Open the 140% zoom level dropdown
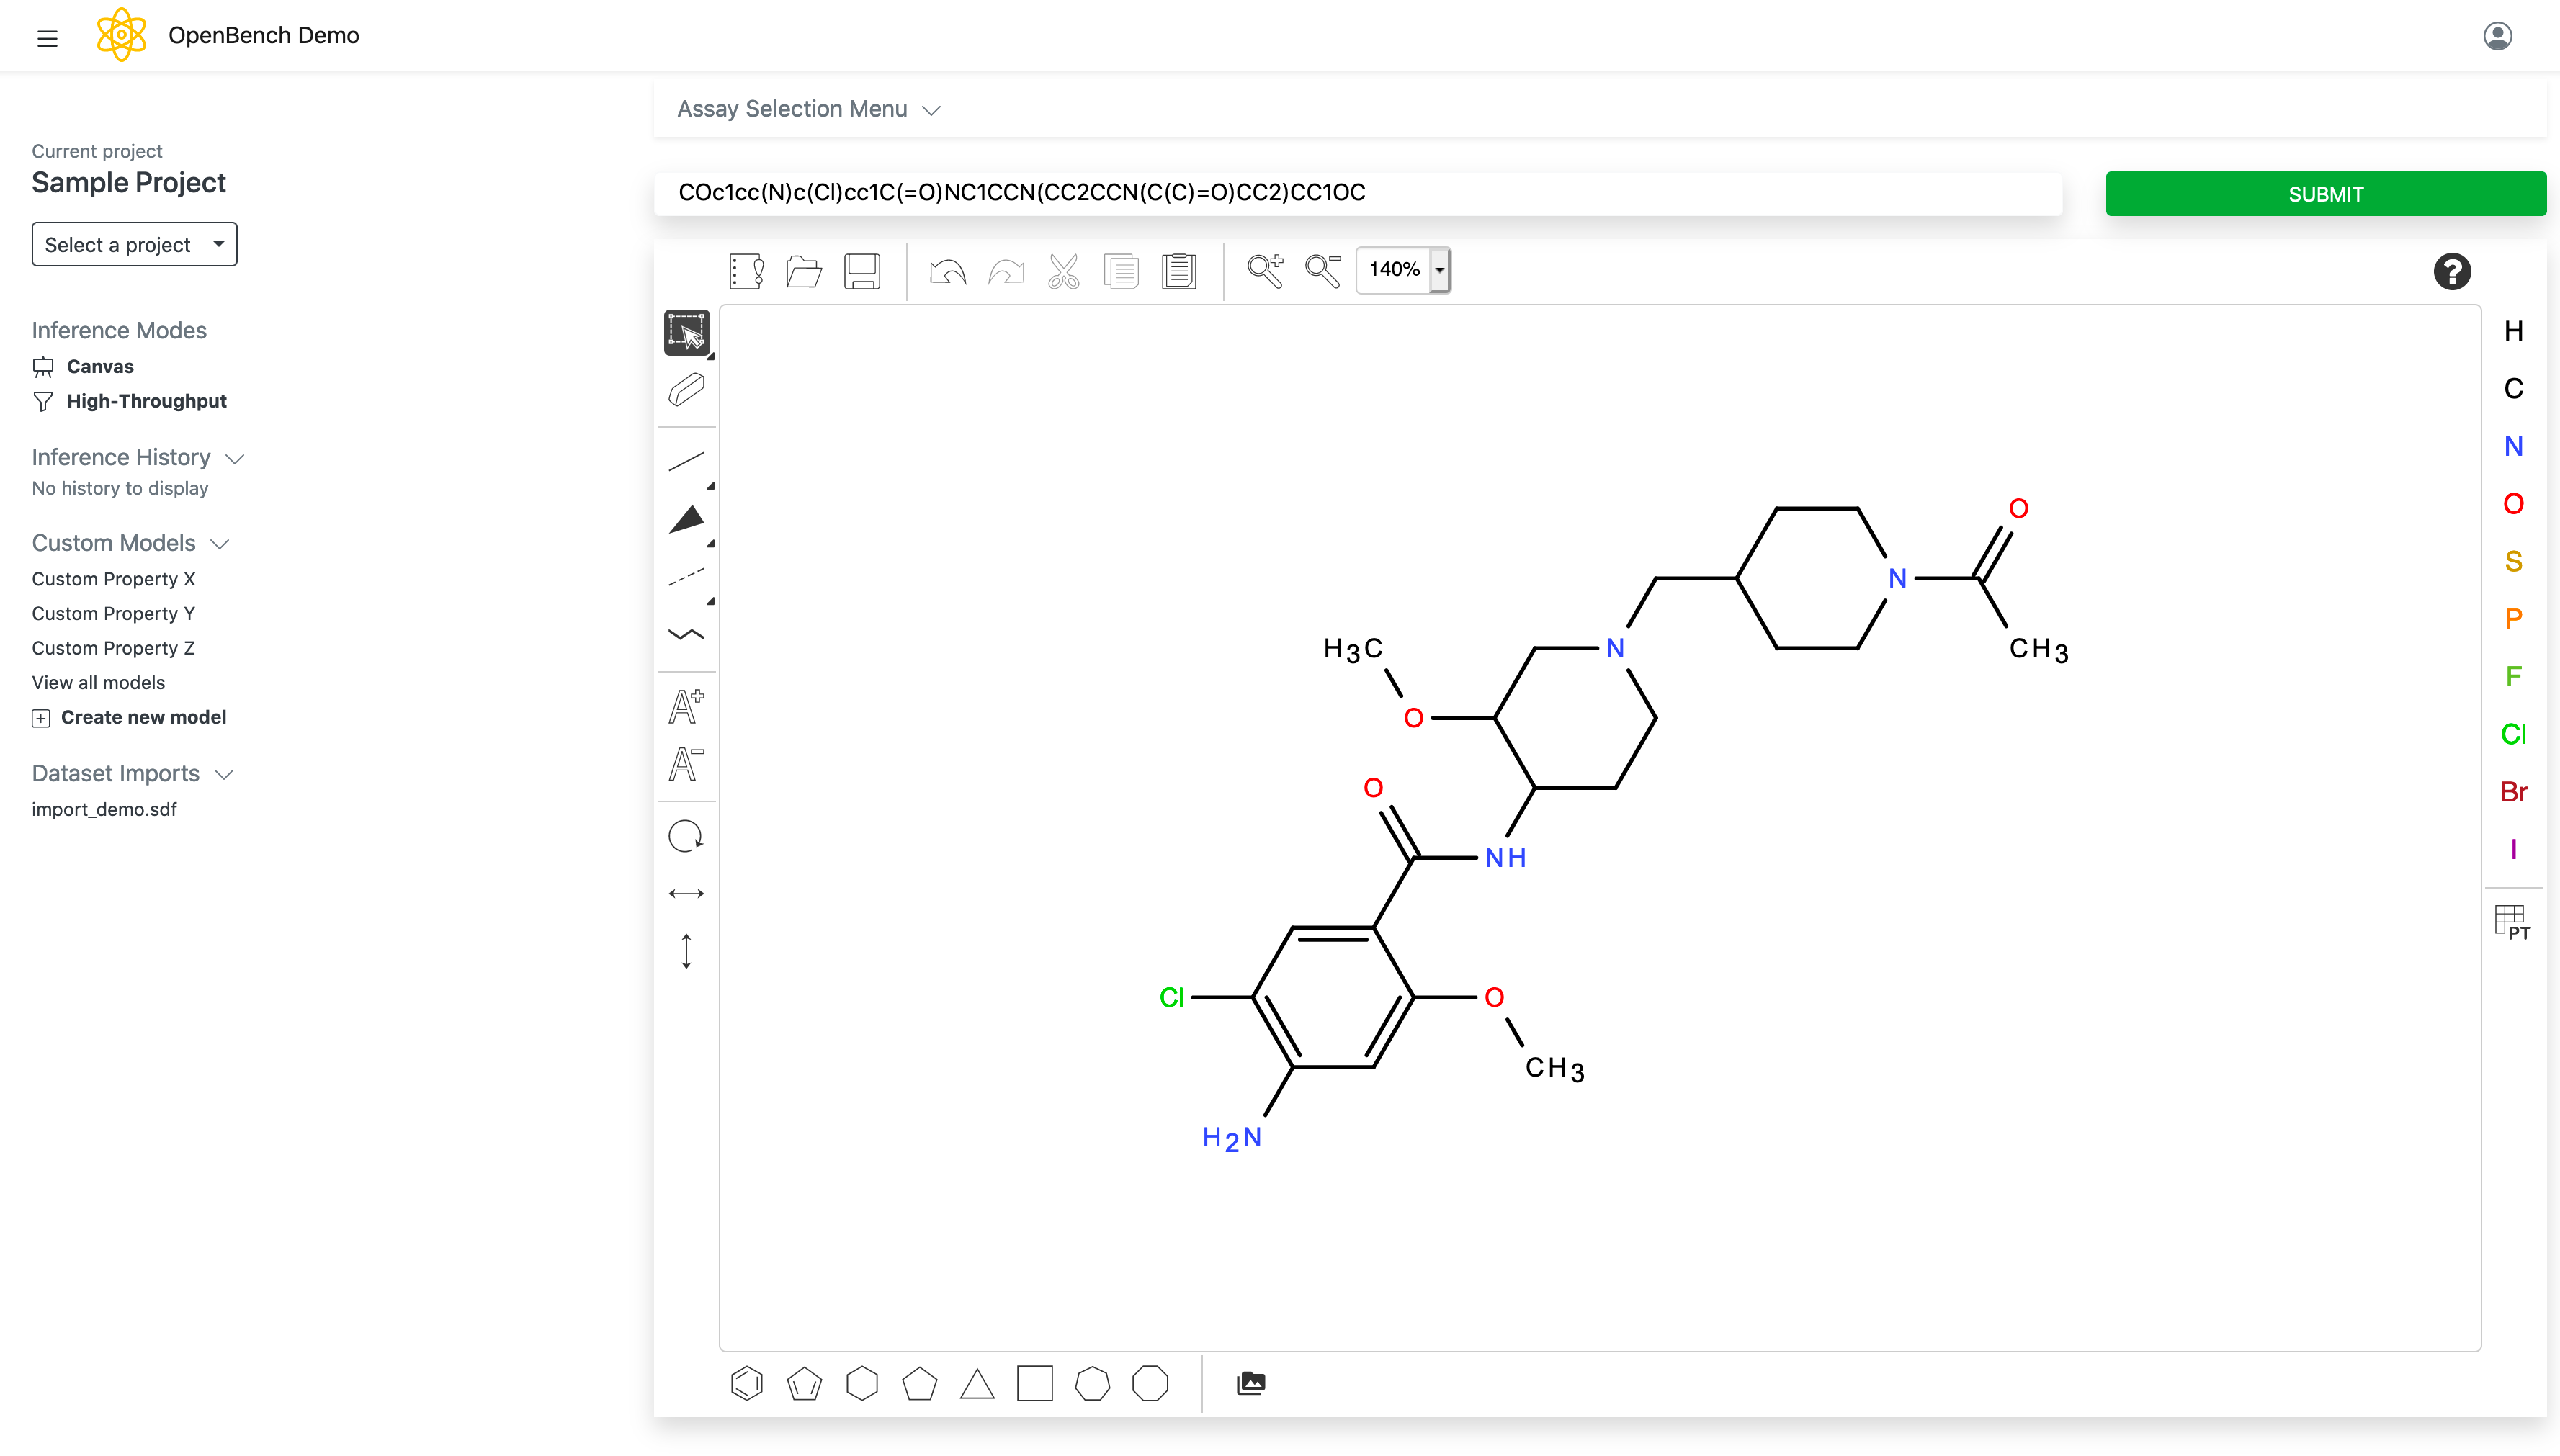Screen dimensions: 2560x1456 tap(1439, 270)
